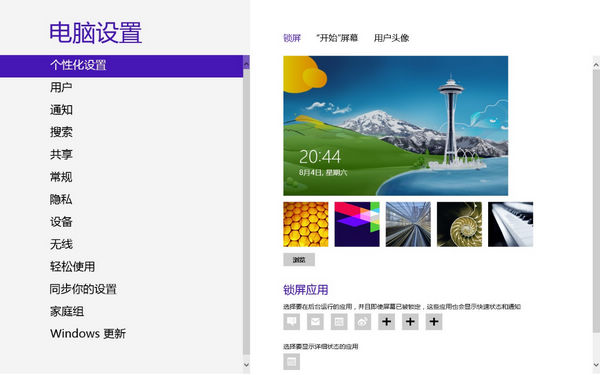
Task: Select the Messaging lock screen app icon
Action: (x=292, y=321)
